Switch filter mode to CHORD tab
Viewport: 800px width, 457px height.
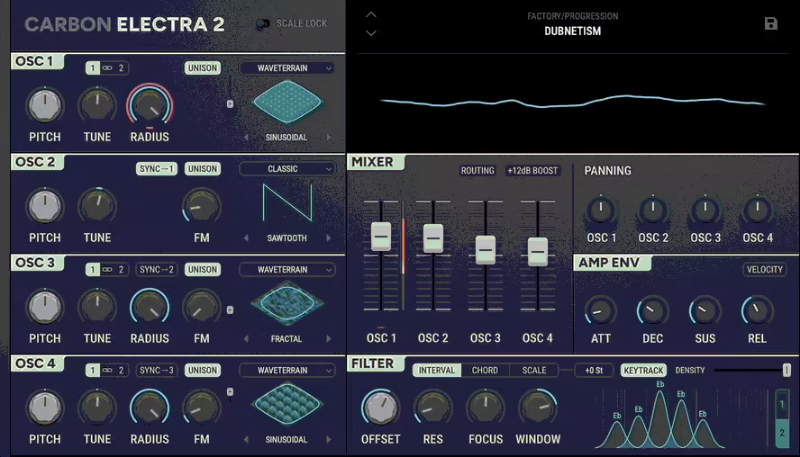[485, 370]
